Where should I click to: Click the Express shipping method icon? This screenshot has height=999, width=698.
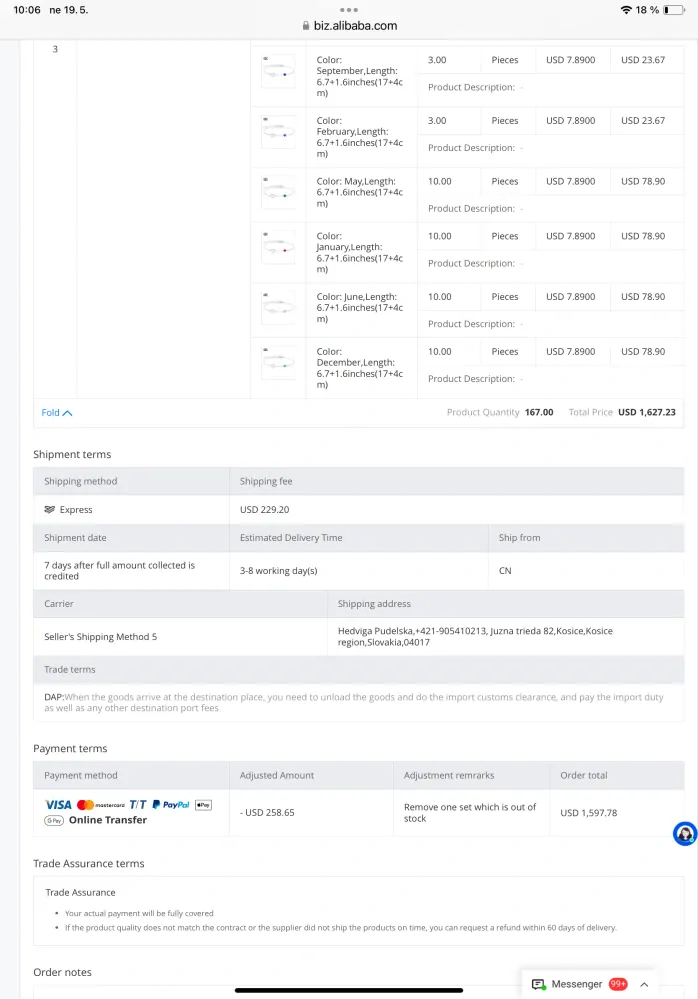[x=50, y=510]
